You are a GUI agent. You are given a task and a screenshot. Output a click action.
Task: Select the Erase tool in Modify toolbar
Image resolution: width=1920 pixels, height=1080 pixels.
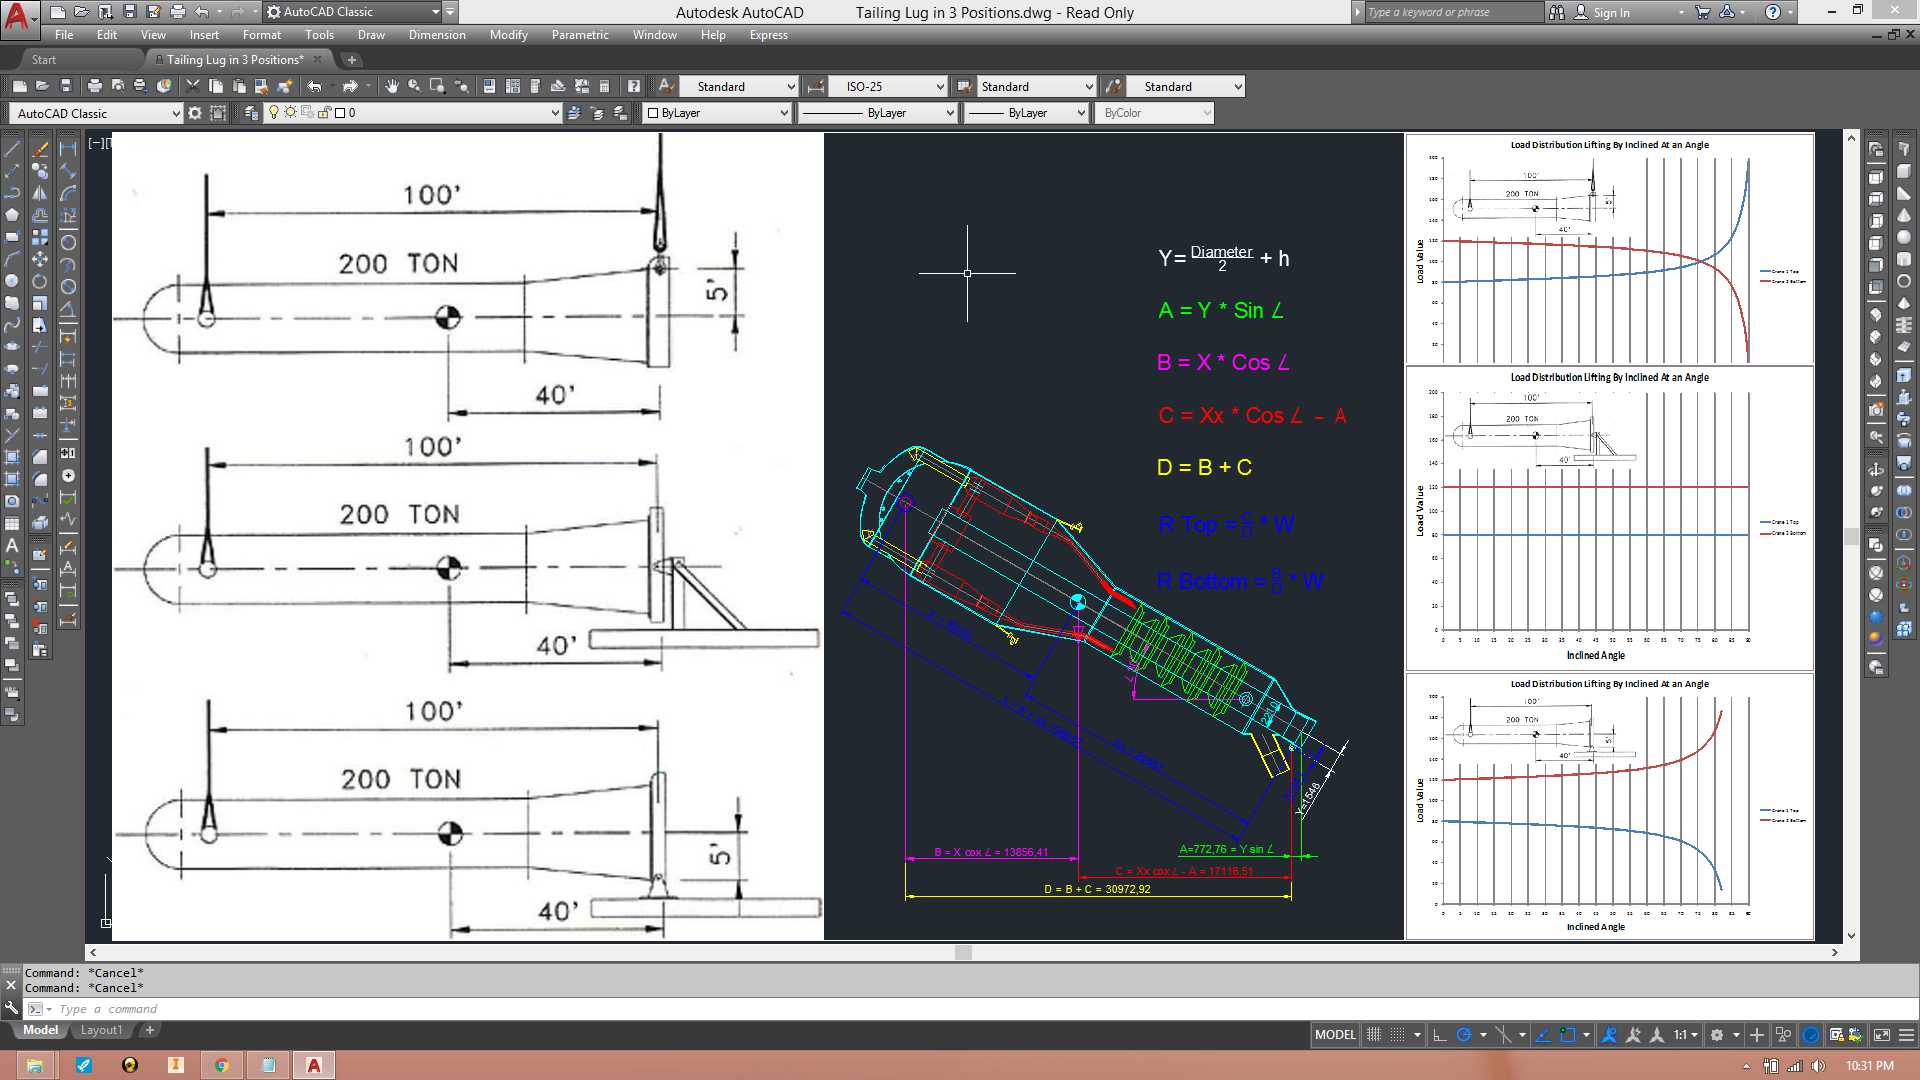(40, 149)
